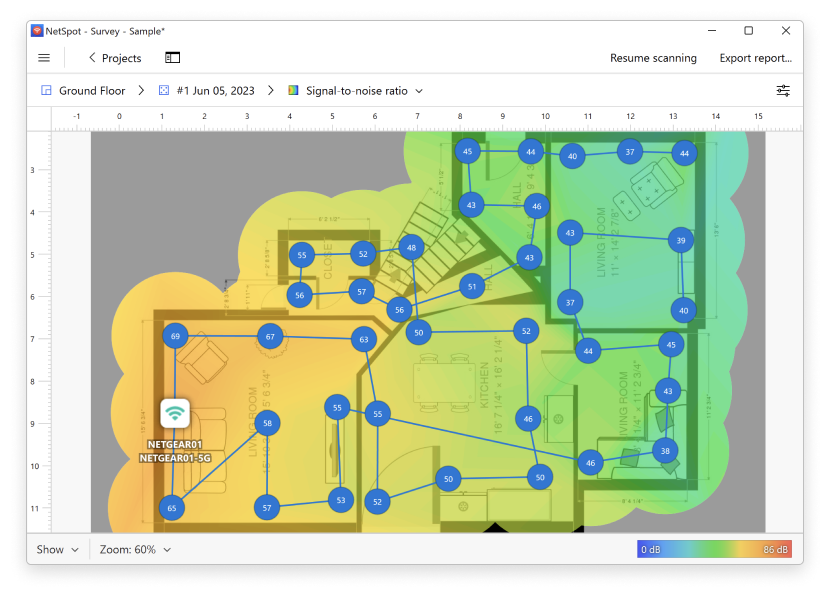This screenshot has width=830, height=597.
Task: Click the NETGEAR01 access point icon
Action: pyautogui.click(x=175, y=412)
